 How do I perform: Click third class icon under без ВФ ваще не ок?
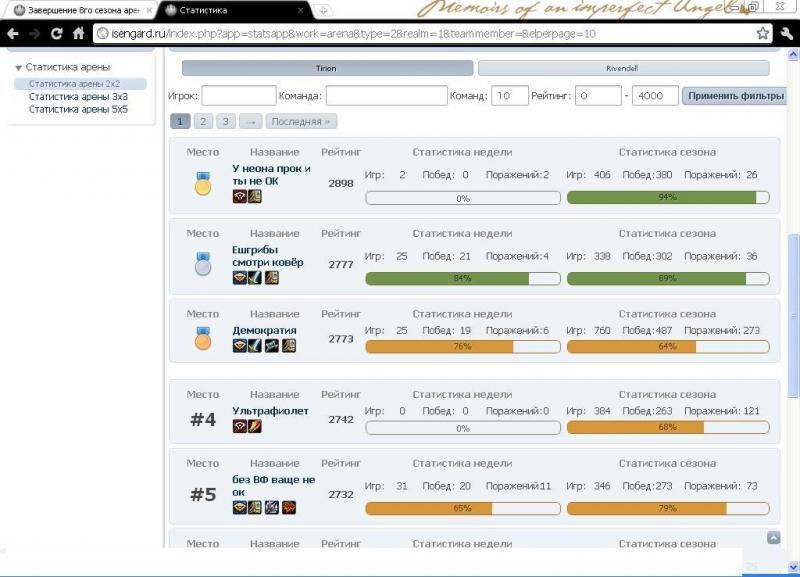pyautogui.click(x=272, y=507)
